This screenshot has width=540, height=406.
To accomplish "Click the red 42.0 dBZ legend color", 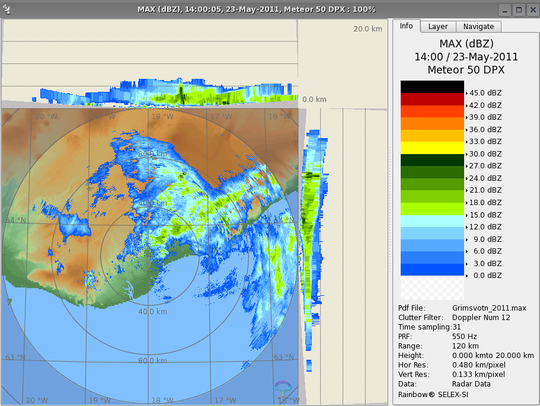I will (x=432, y=99).
